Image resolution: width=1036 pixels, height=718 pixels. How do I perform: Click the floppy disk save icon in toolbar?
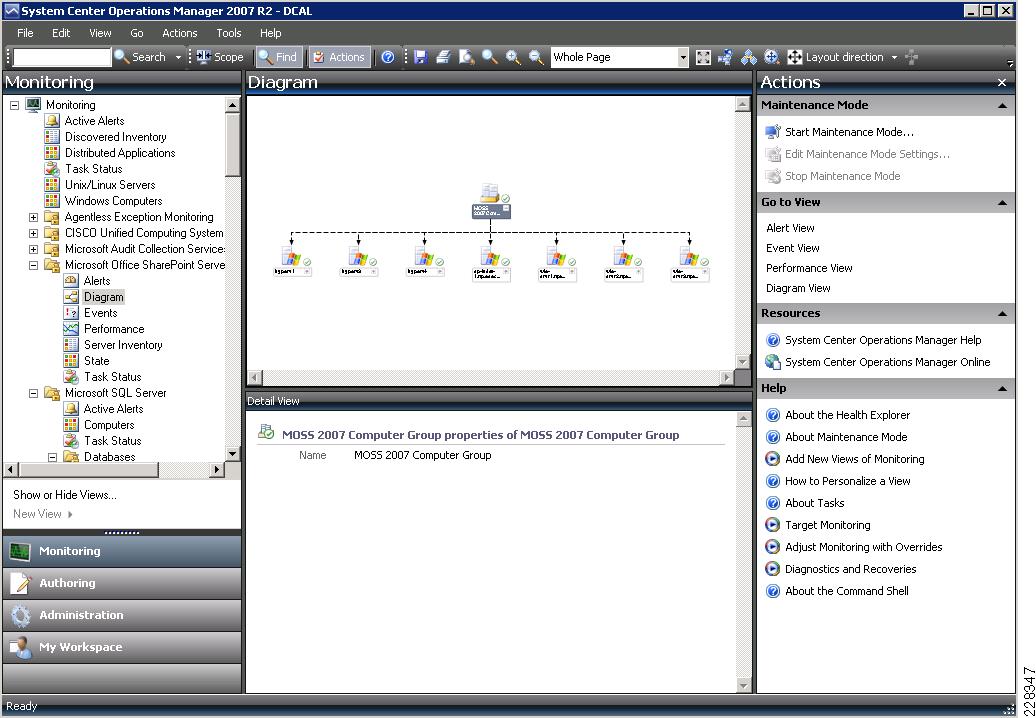tap(420, 57)
